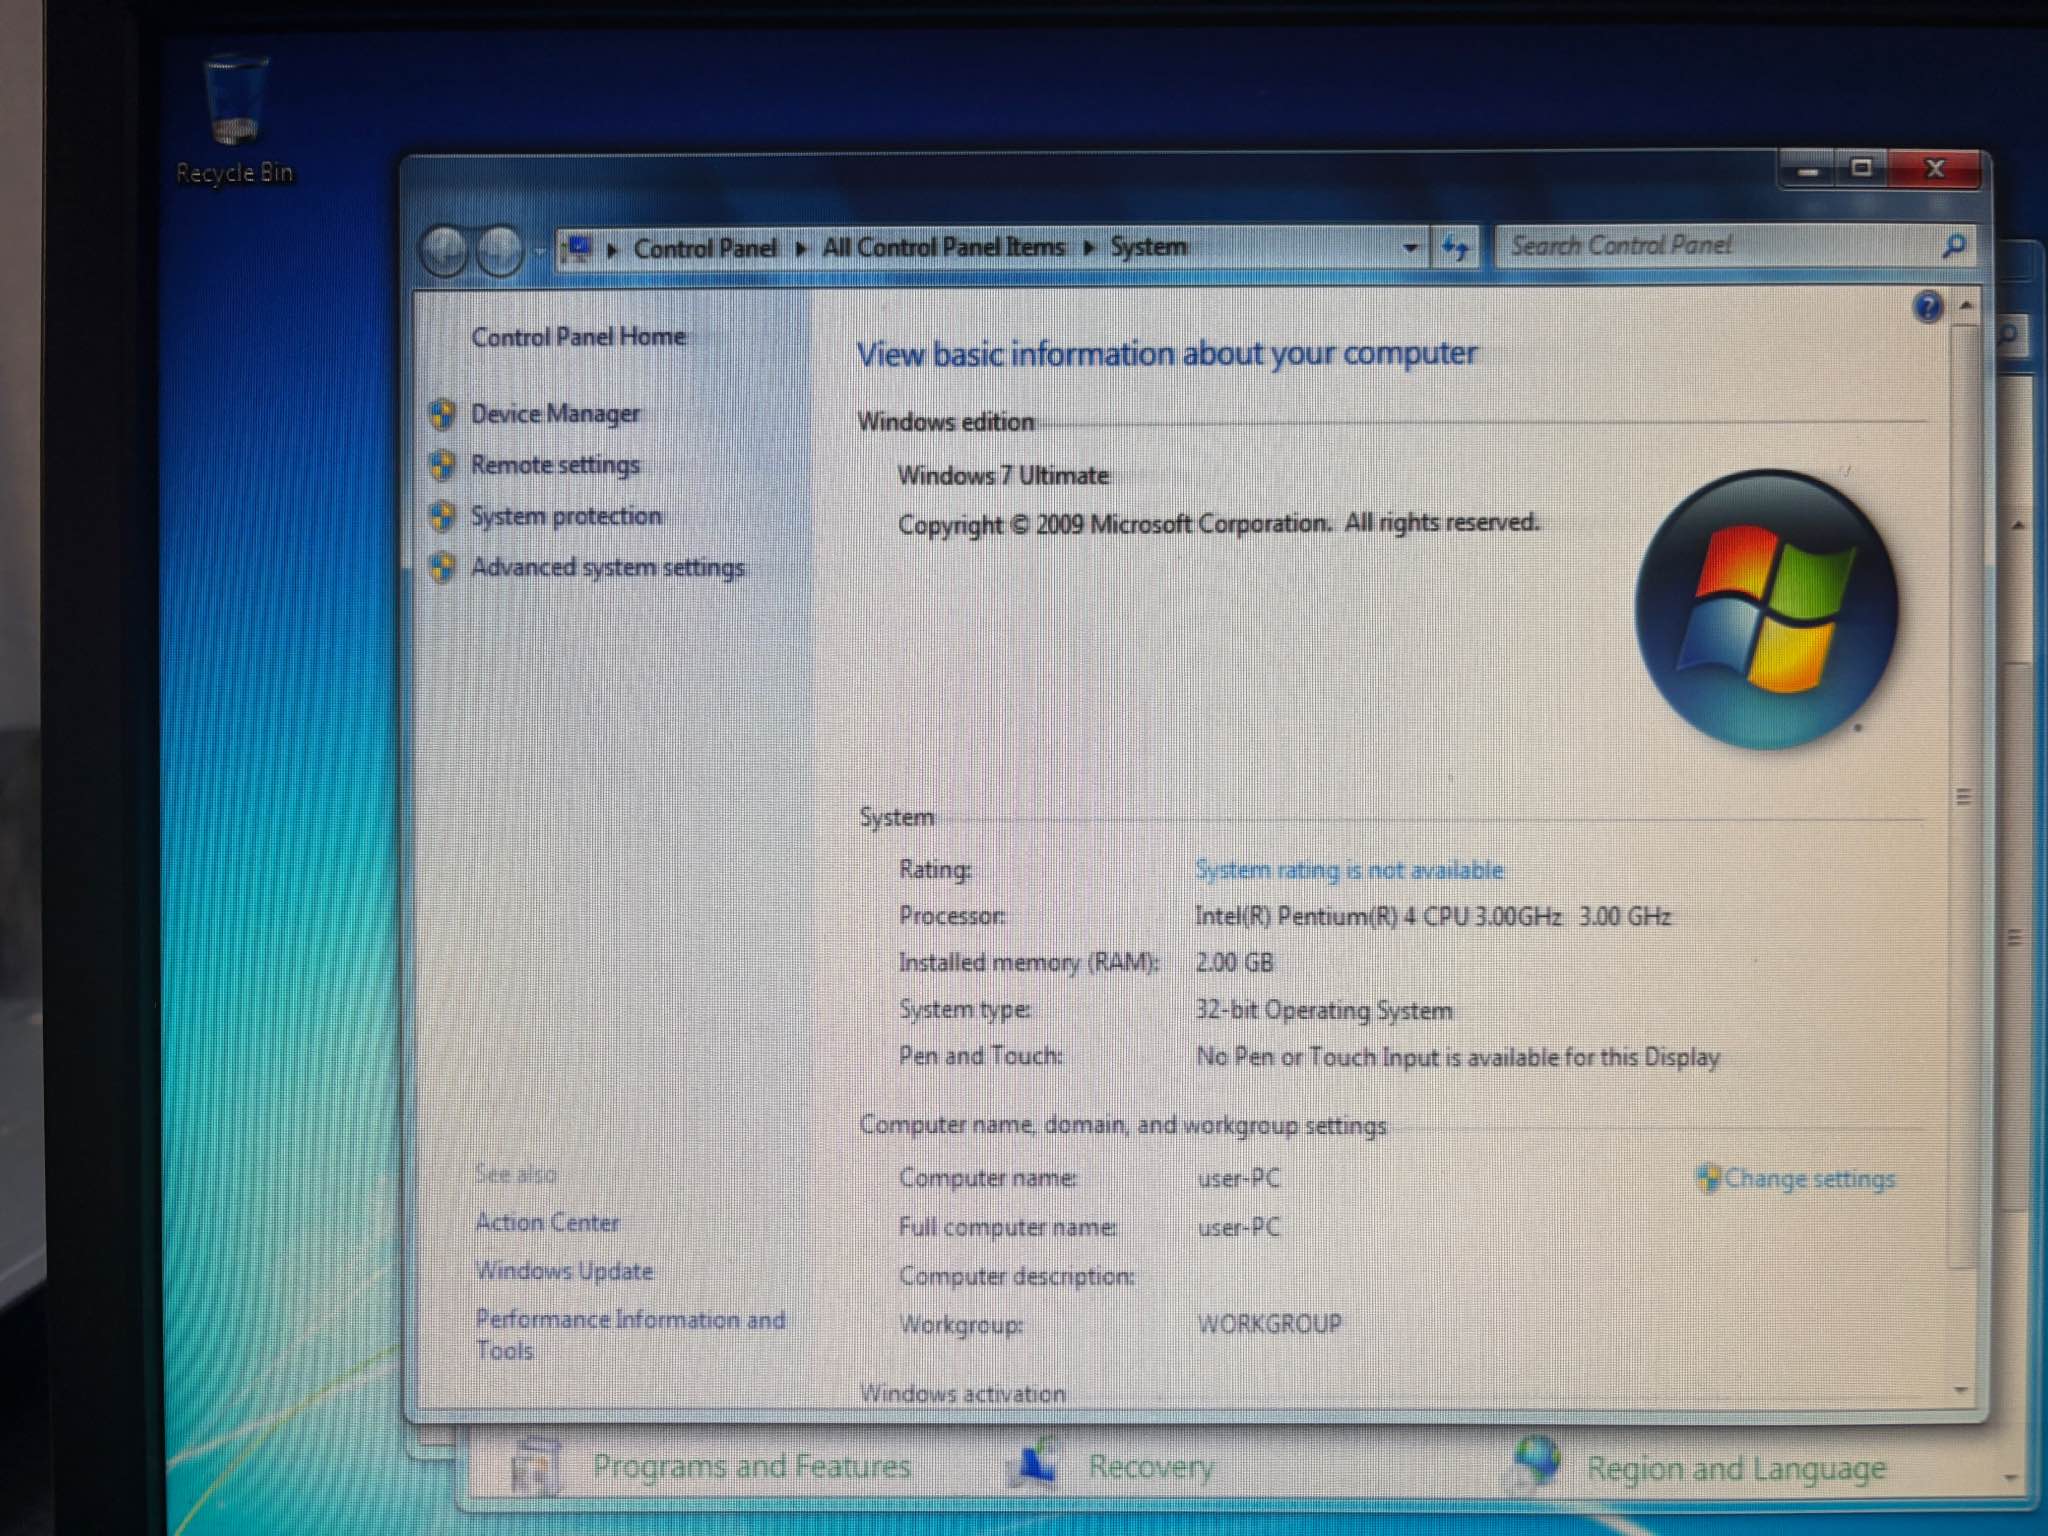Click the Copyright 2009 Microsoft Corporation text
The height and width of the screenshot is (1536, 2048).
pos(1217,524)
